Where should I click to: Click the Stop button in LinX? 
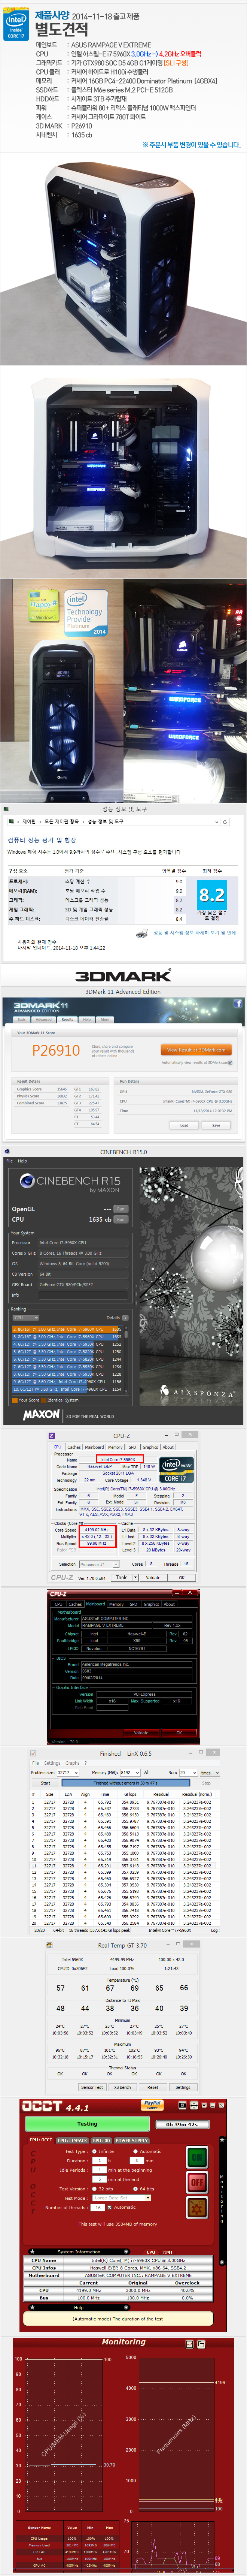tap(206, 1783)
